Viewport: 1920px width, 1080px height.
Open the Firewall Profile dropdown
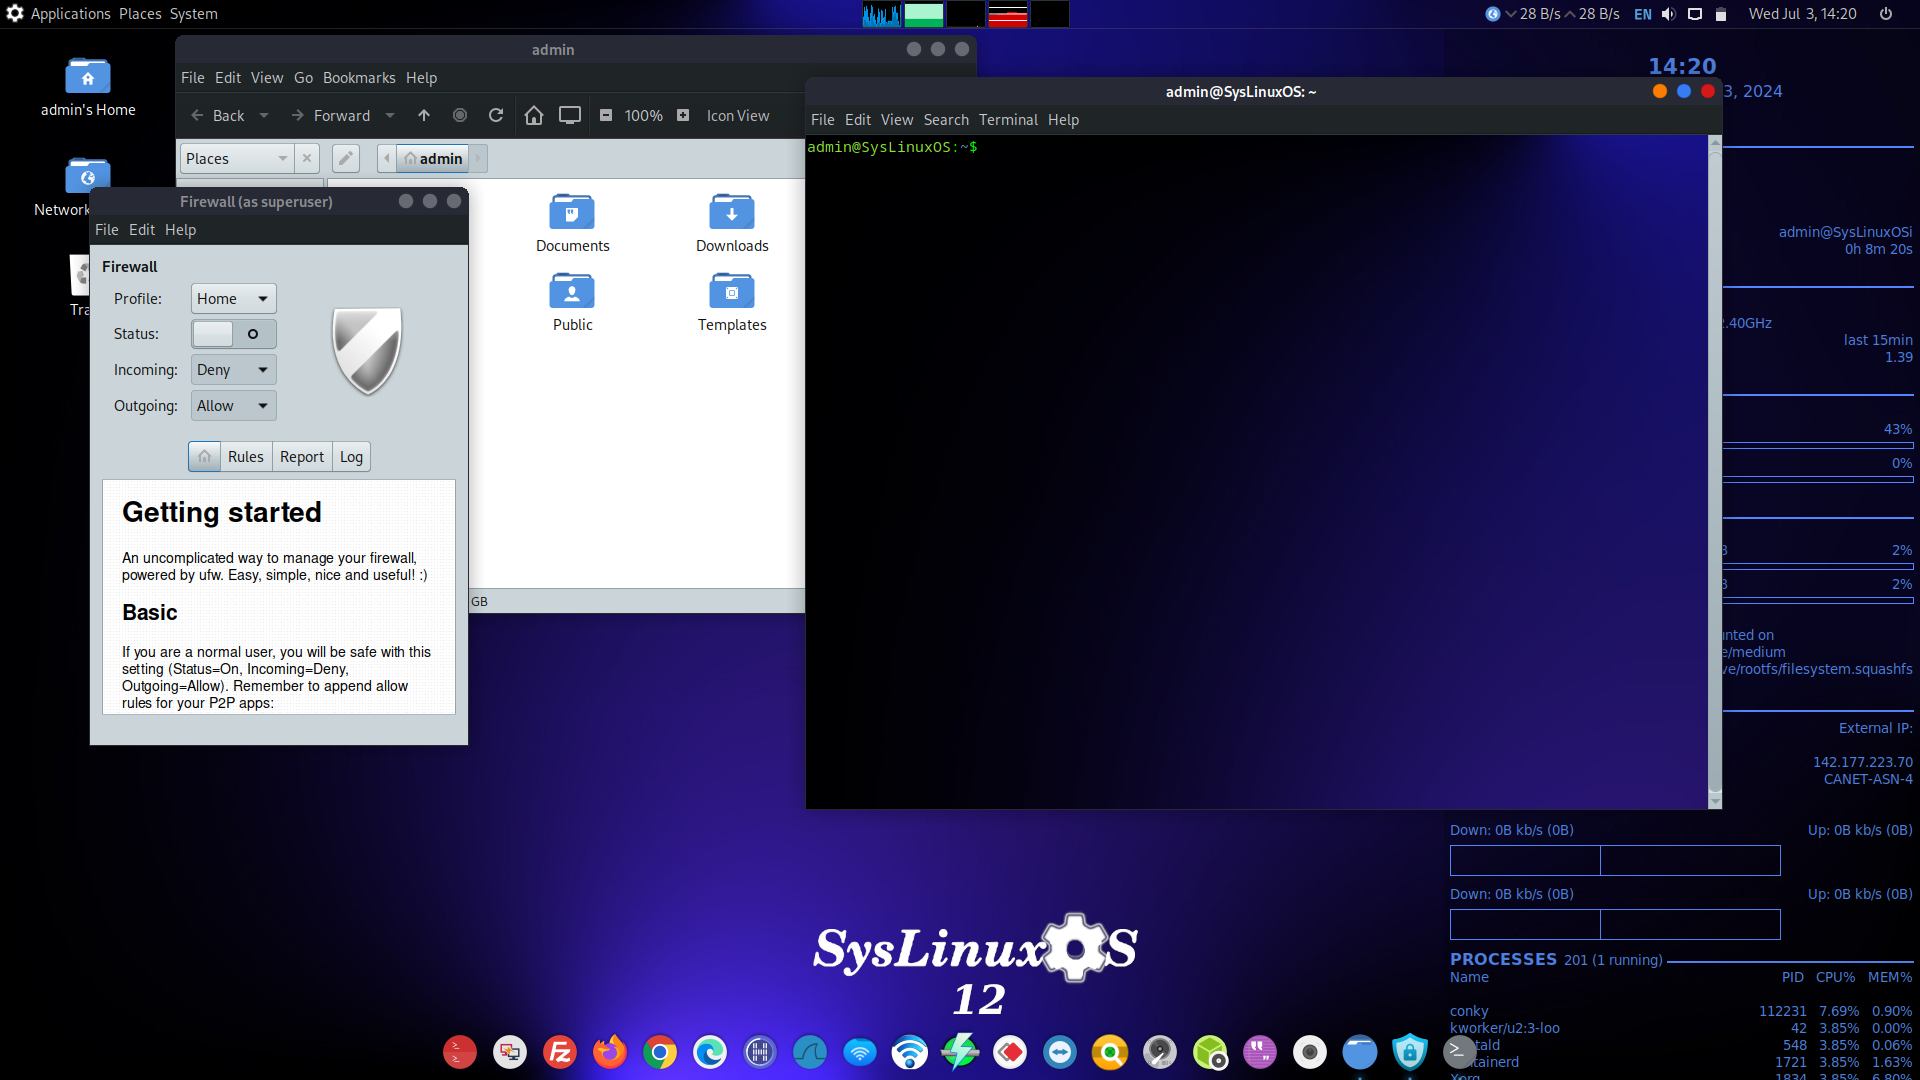(x=233, y=299)
